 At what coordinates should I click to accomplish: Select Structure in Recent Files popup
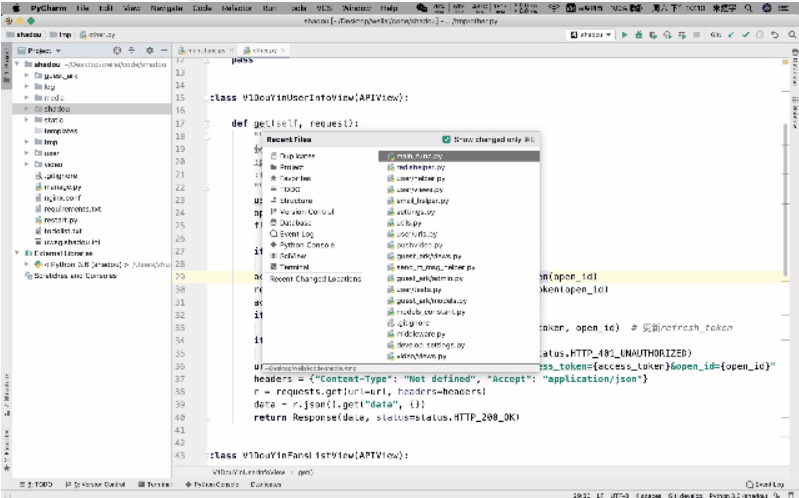tap(296, 200)
